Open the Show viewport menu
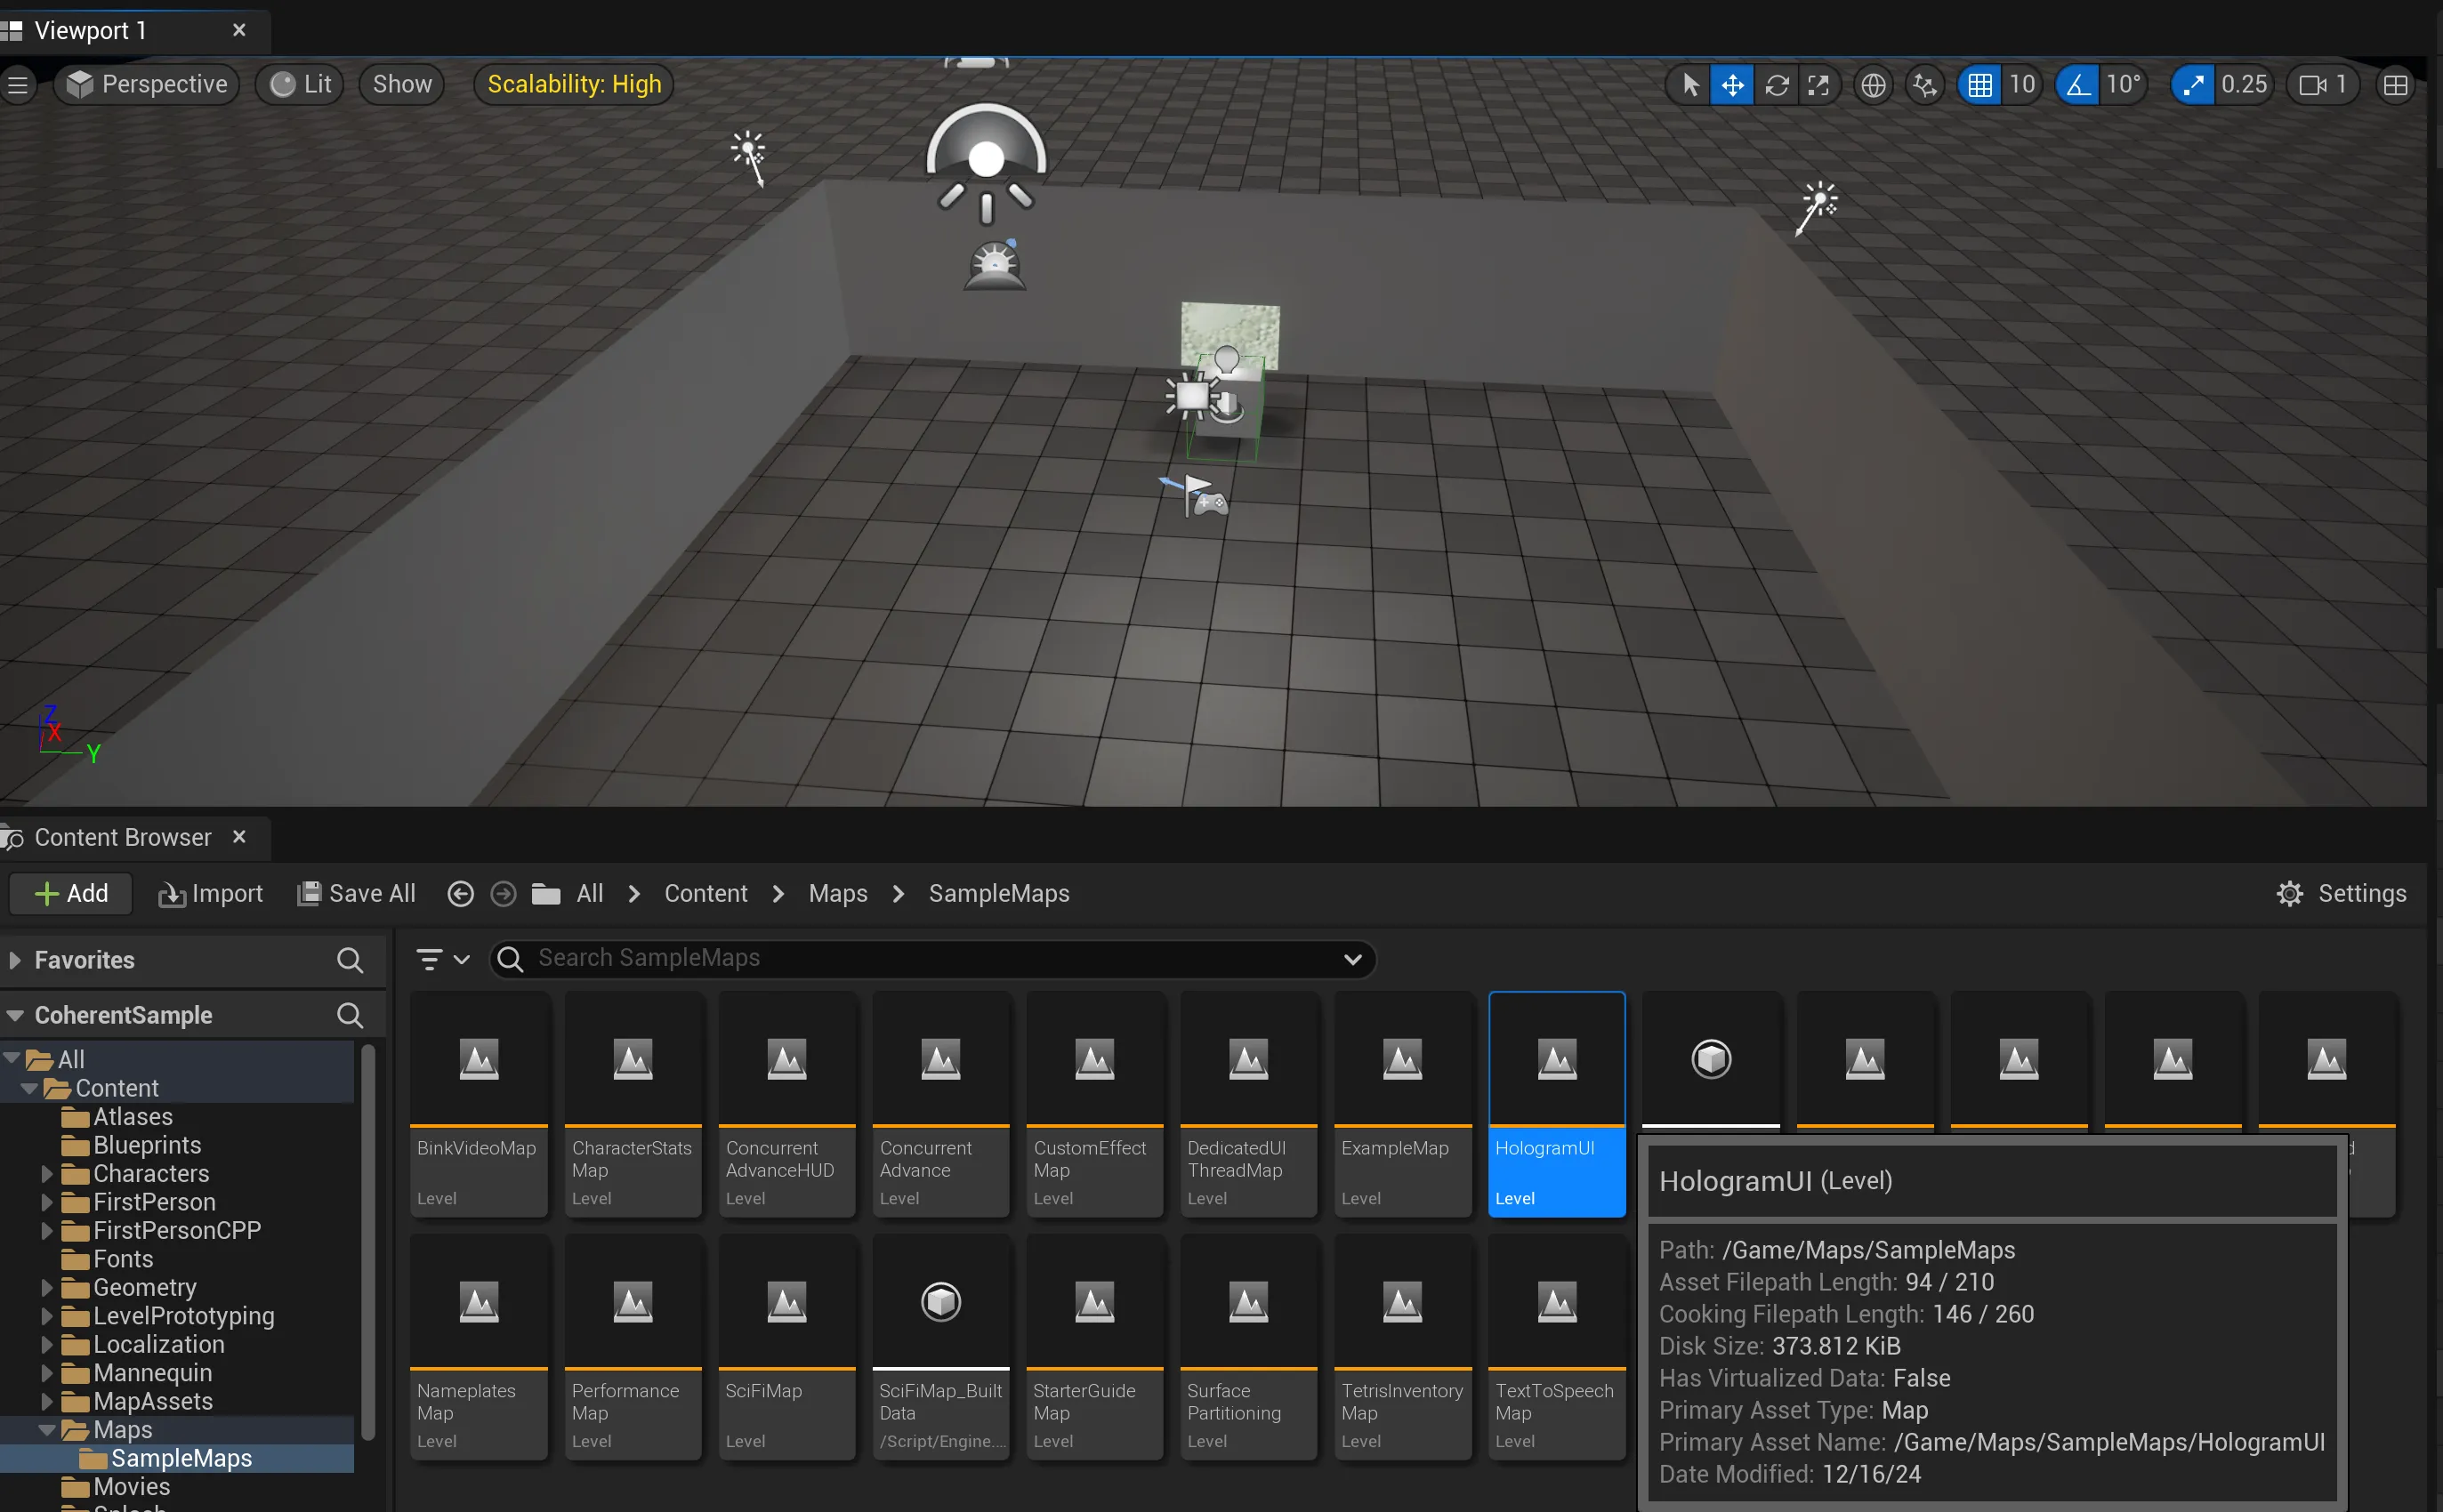The image size is (2443, 1512). (x=402, y=85)
